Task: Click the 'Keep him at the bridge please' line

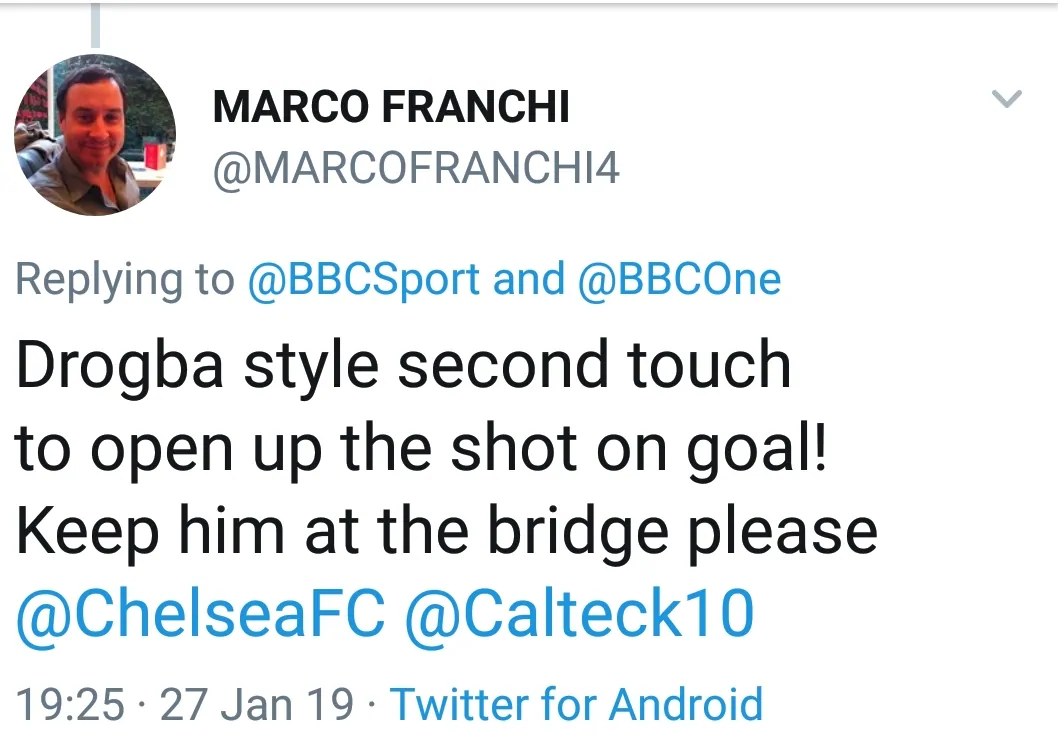Action: pos(446,530)
